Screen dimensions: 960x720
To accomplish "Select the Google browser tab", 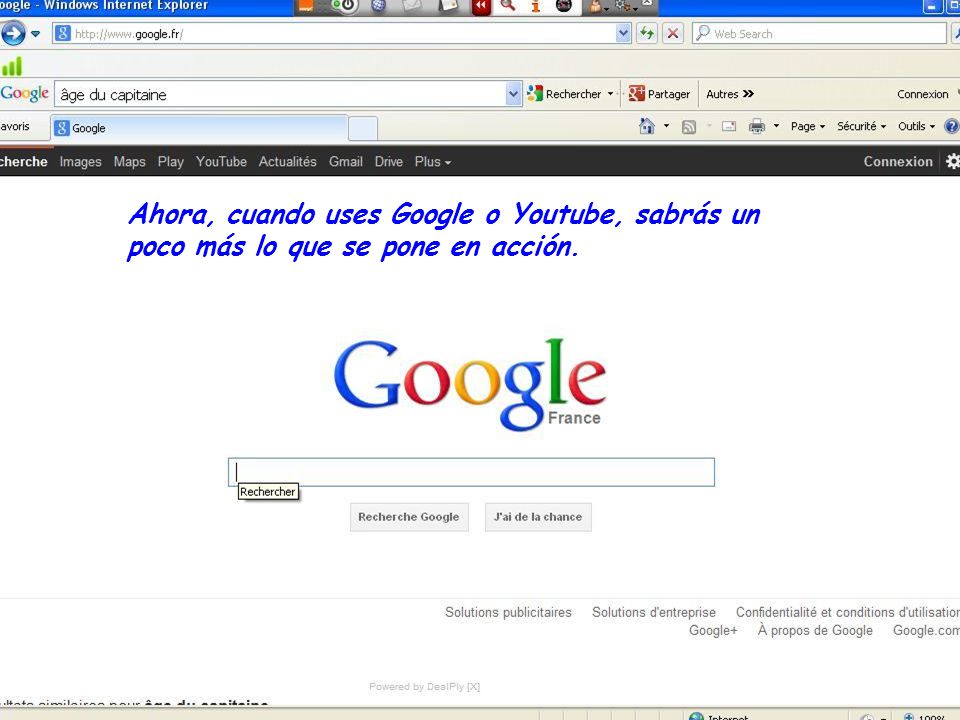I will click(199, 128).
